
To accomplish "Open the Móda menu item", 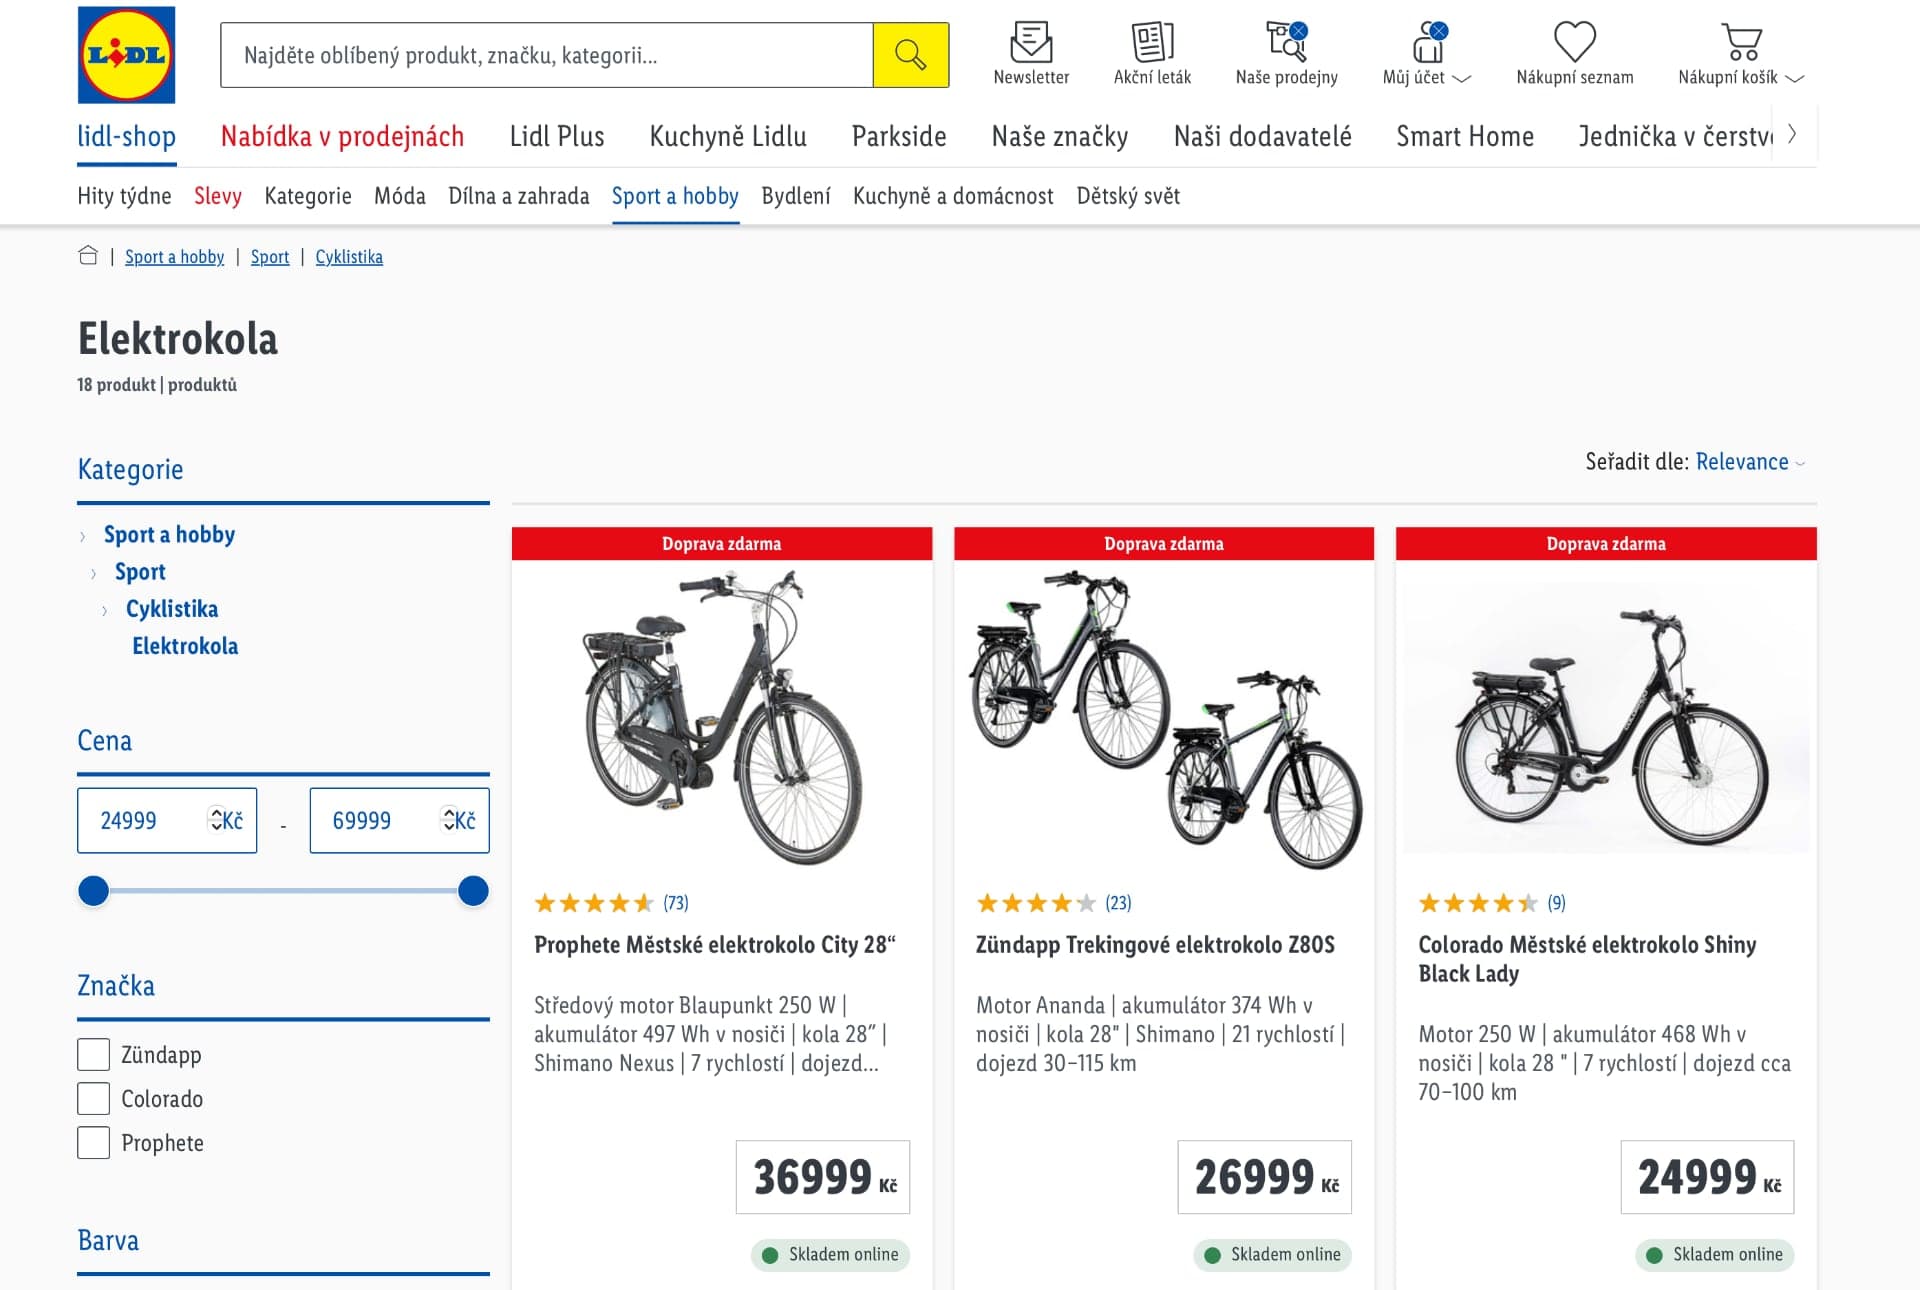I will point(400,196).
